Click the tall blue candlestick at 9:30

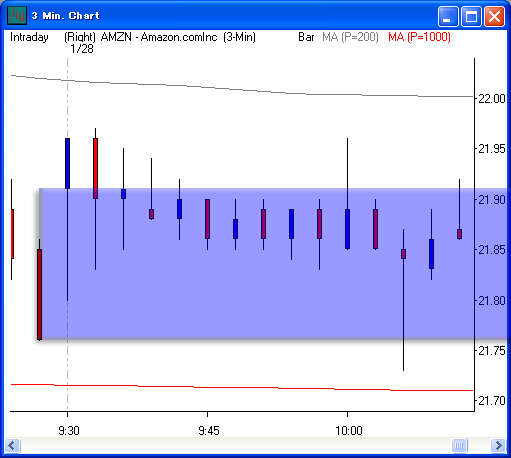(x=67, y=163)
